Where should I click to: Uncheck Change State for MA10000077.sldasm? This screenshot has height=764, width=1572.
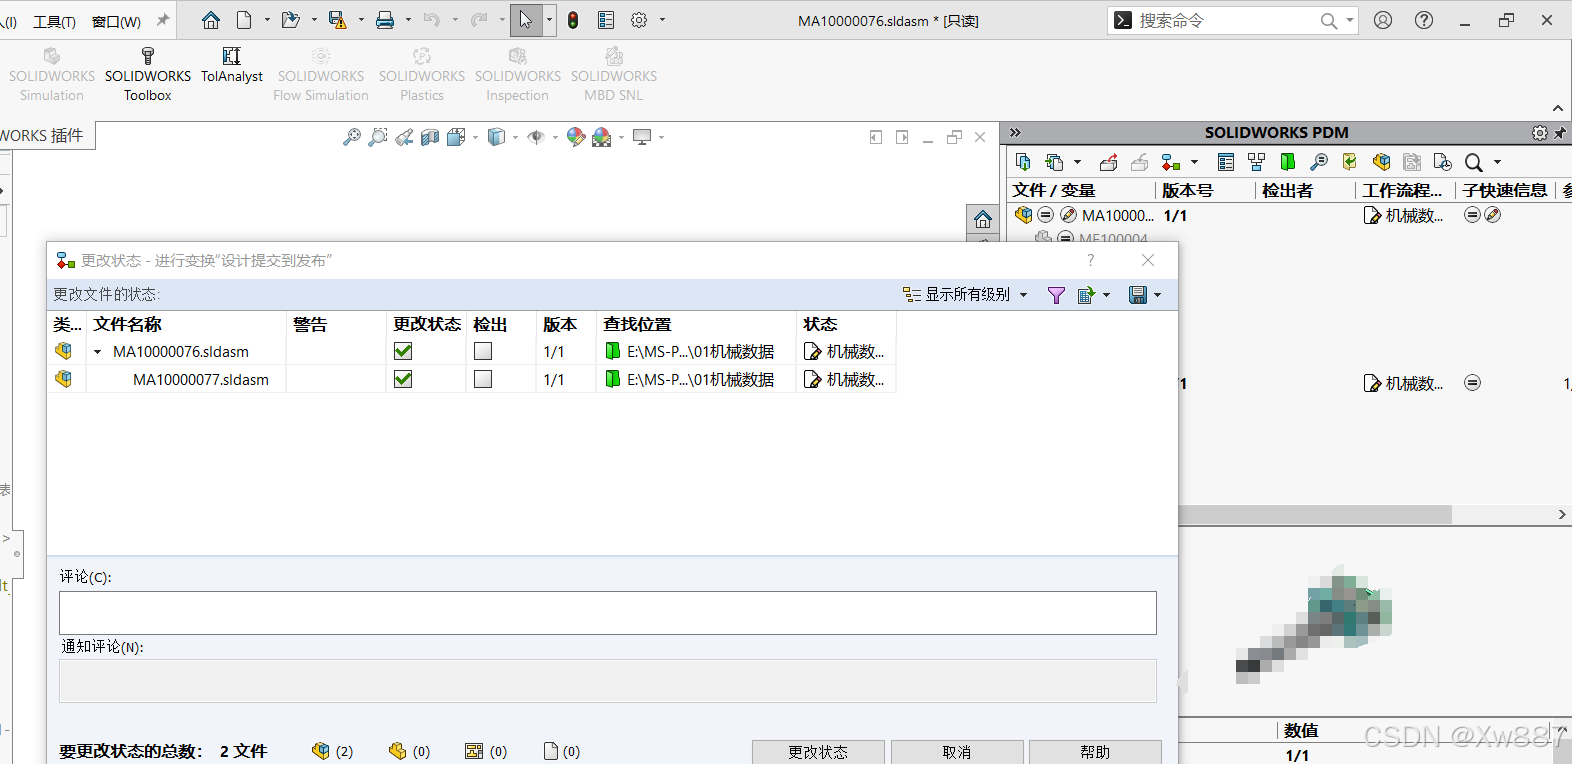(403, 379)
